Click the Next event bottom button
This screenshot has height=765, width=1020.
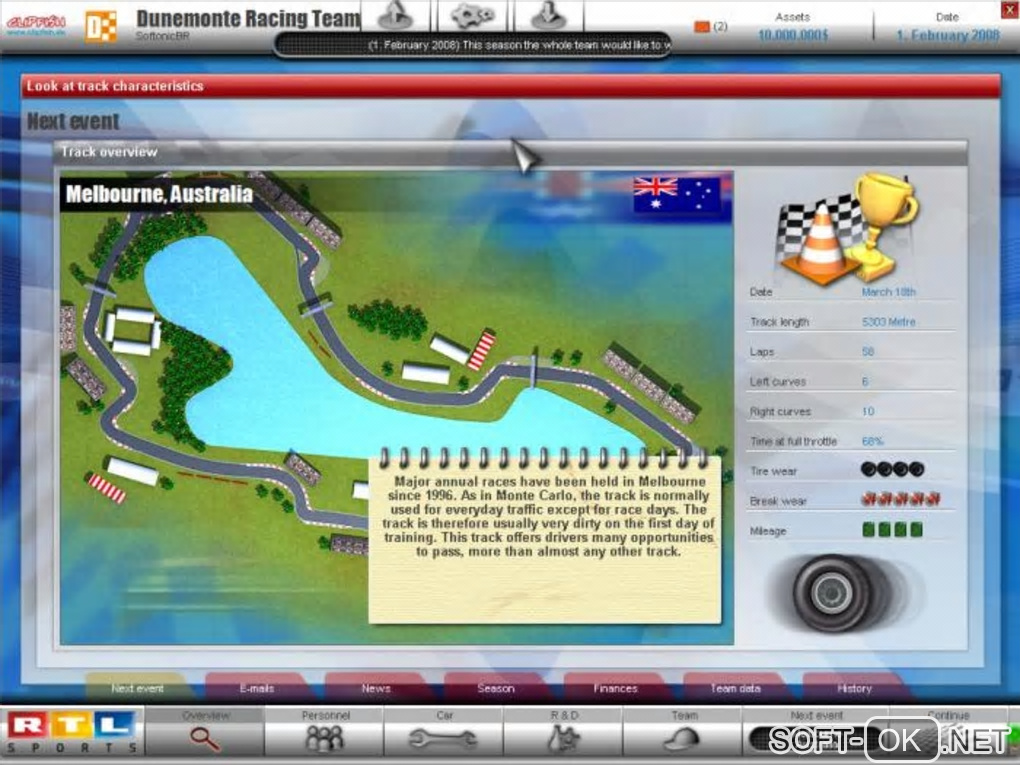coord(816,731)
